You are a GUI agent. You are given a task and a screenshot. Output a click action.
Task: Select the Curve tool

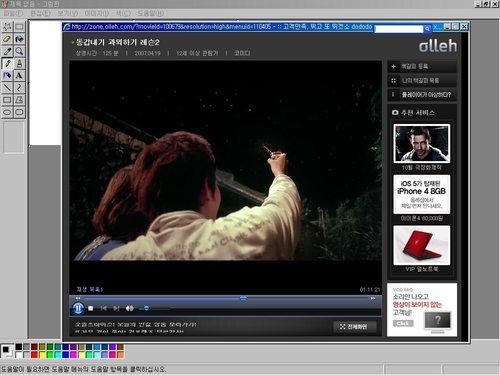pyautogui.click(x=19, y=88)
